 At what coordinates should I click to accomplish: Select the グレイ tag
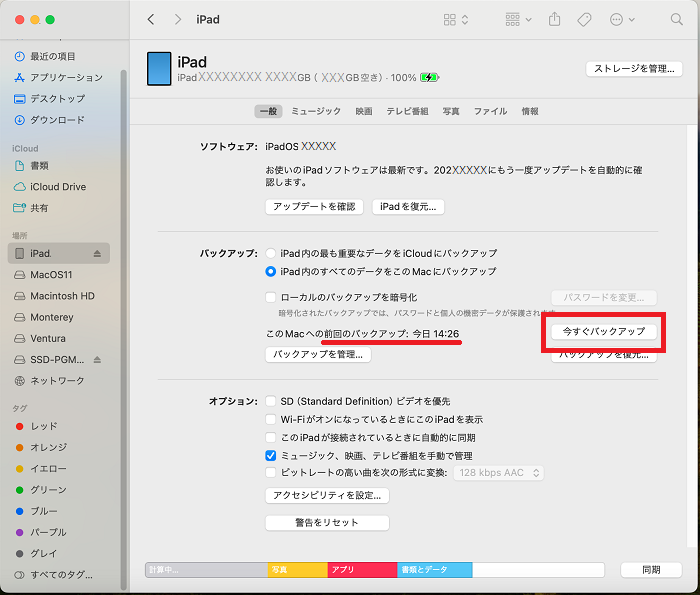click(x=36, y=553)
